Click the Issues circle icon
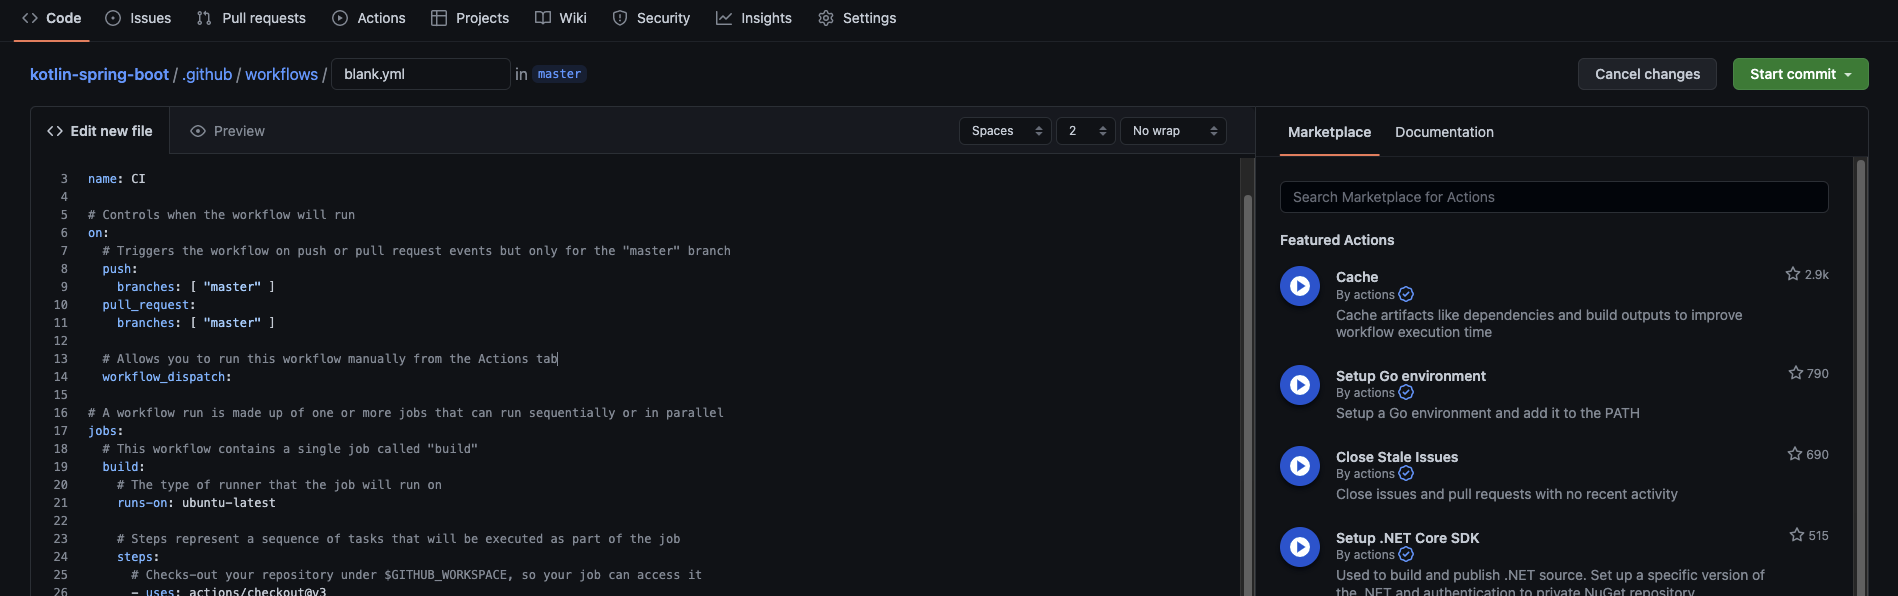1898x596 pixels. click(x=113, y=18)
